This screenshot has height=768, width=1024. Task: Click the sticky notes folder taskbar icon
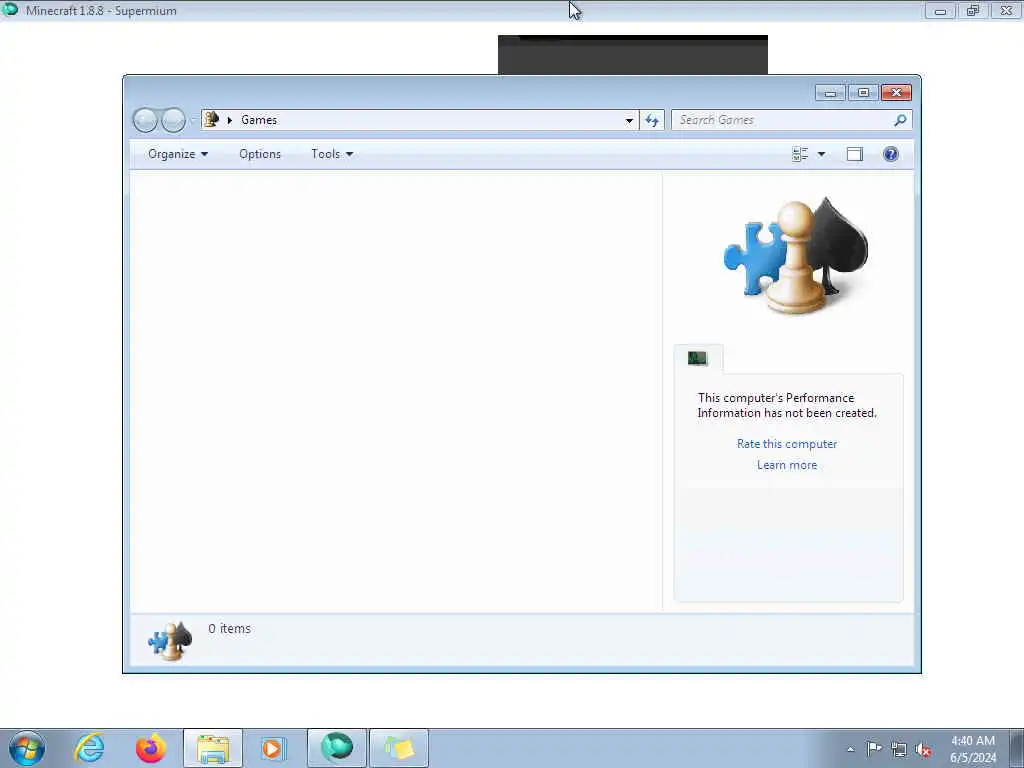[x=399, y=748]
